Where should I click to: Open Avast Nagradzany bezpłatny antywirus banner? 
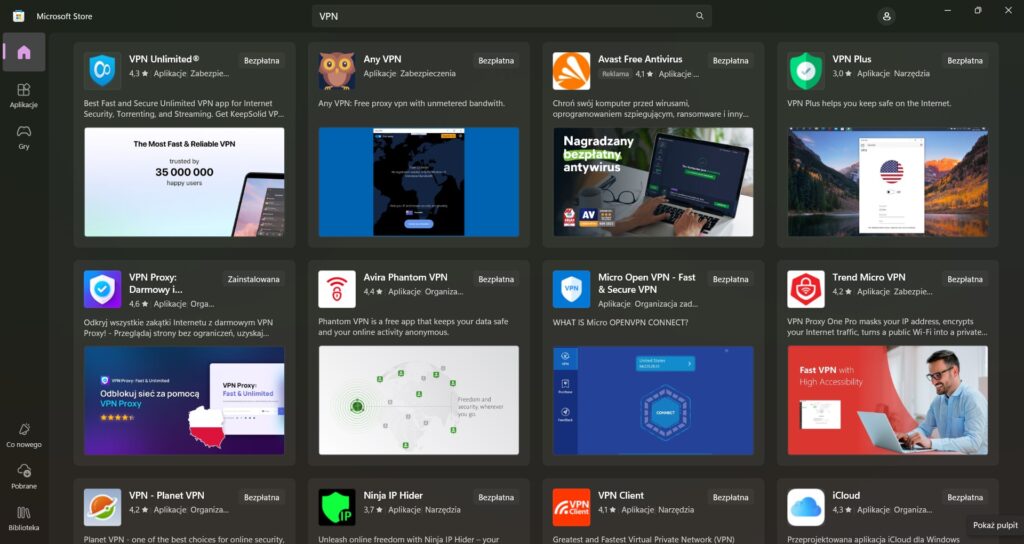click(653, 182)
